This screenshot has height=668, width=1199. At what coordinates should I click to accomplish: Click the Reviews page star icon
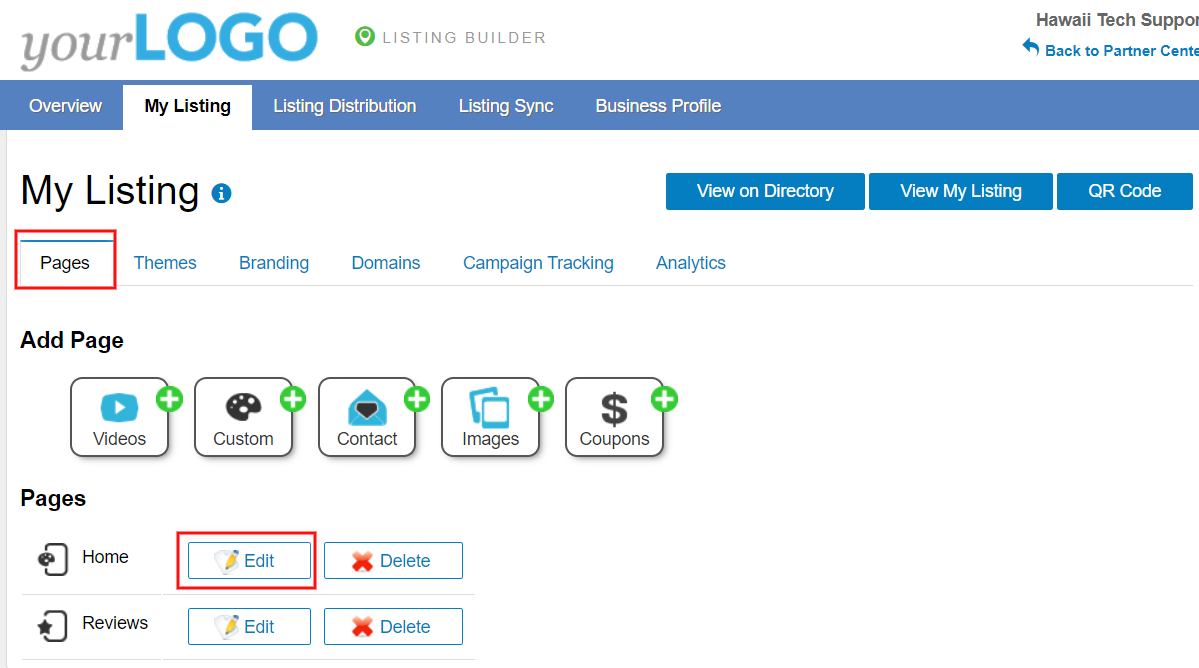pyautogui.click(x=52, y=625)
